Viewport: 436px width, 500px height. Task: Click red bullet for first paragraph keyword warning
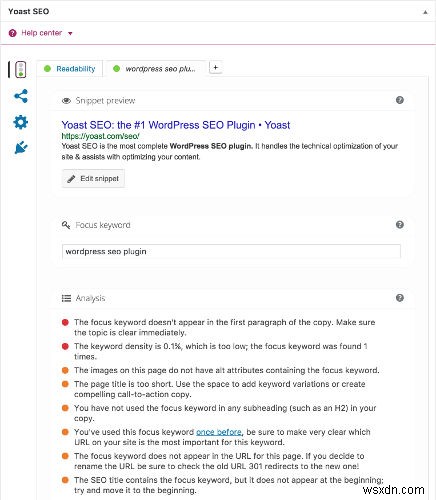(65, 322)
